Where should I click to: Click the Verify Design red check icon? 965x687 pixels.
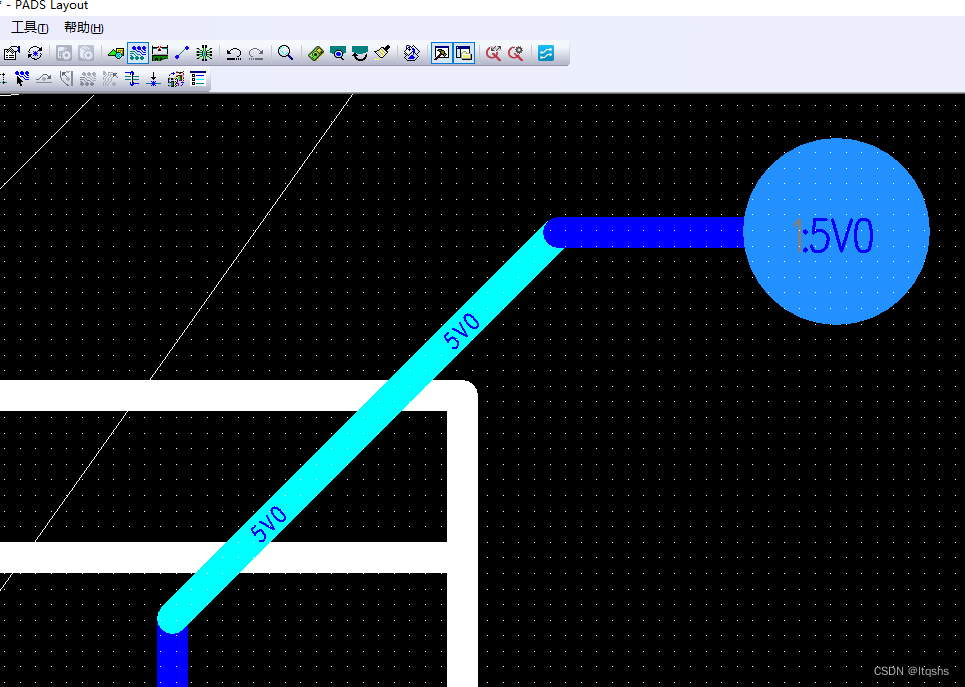coord(493,53)
